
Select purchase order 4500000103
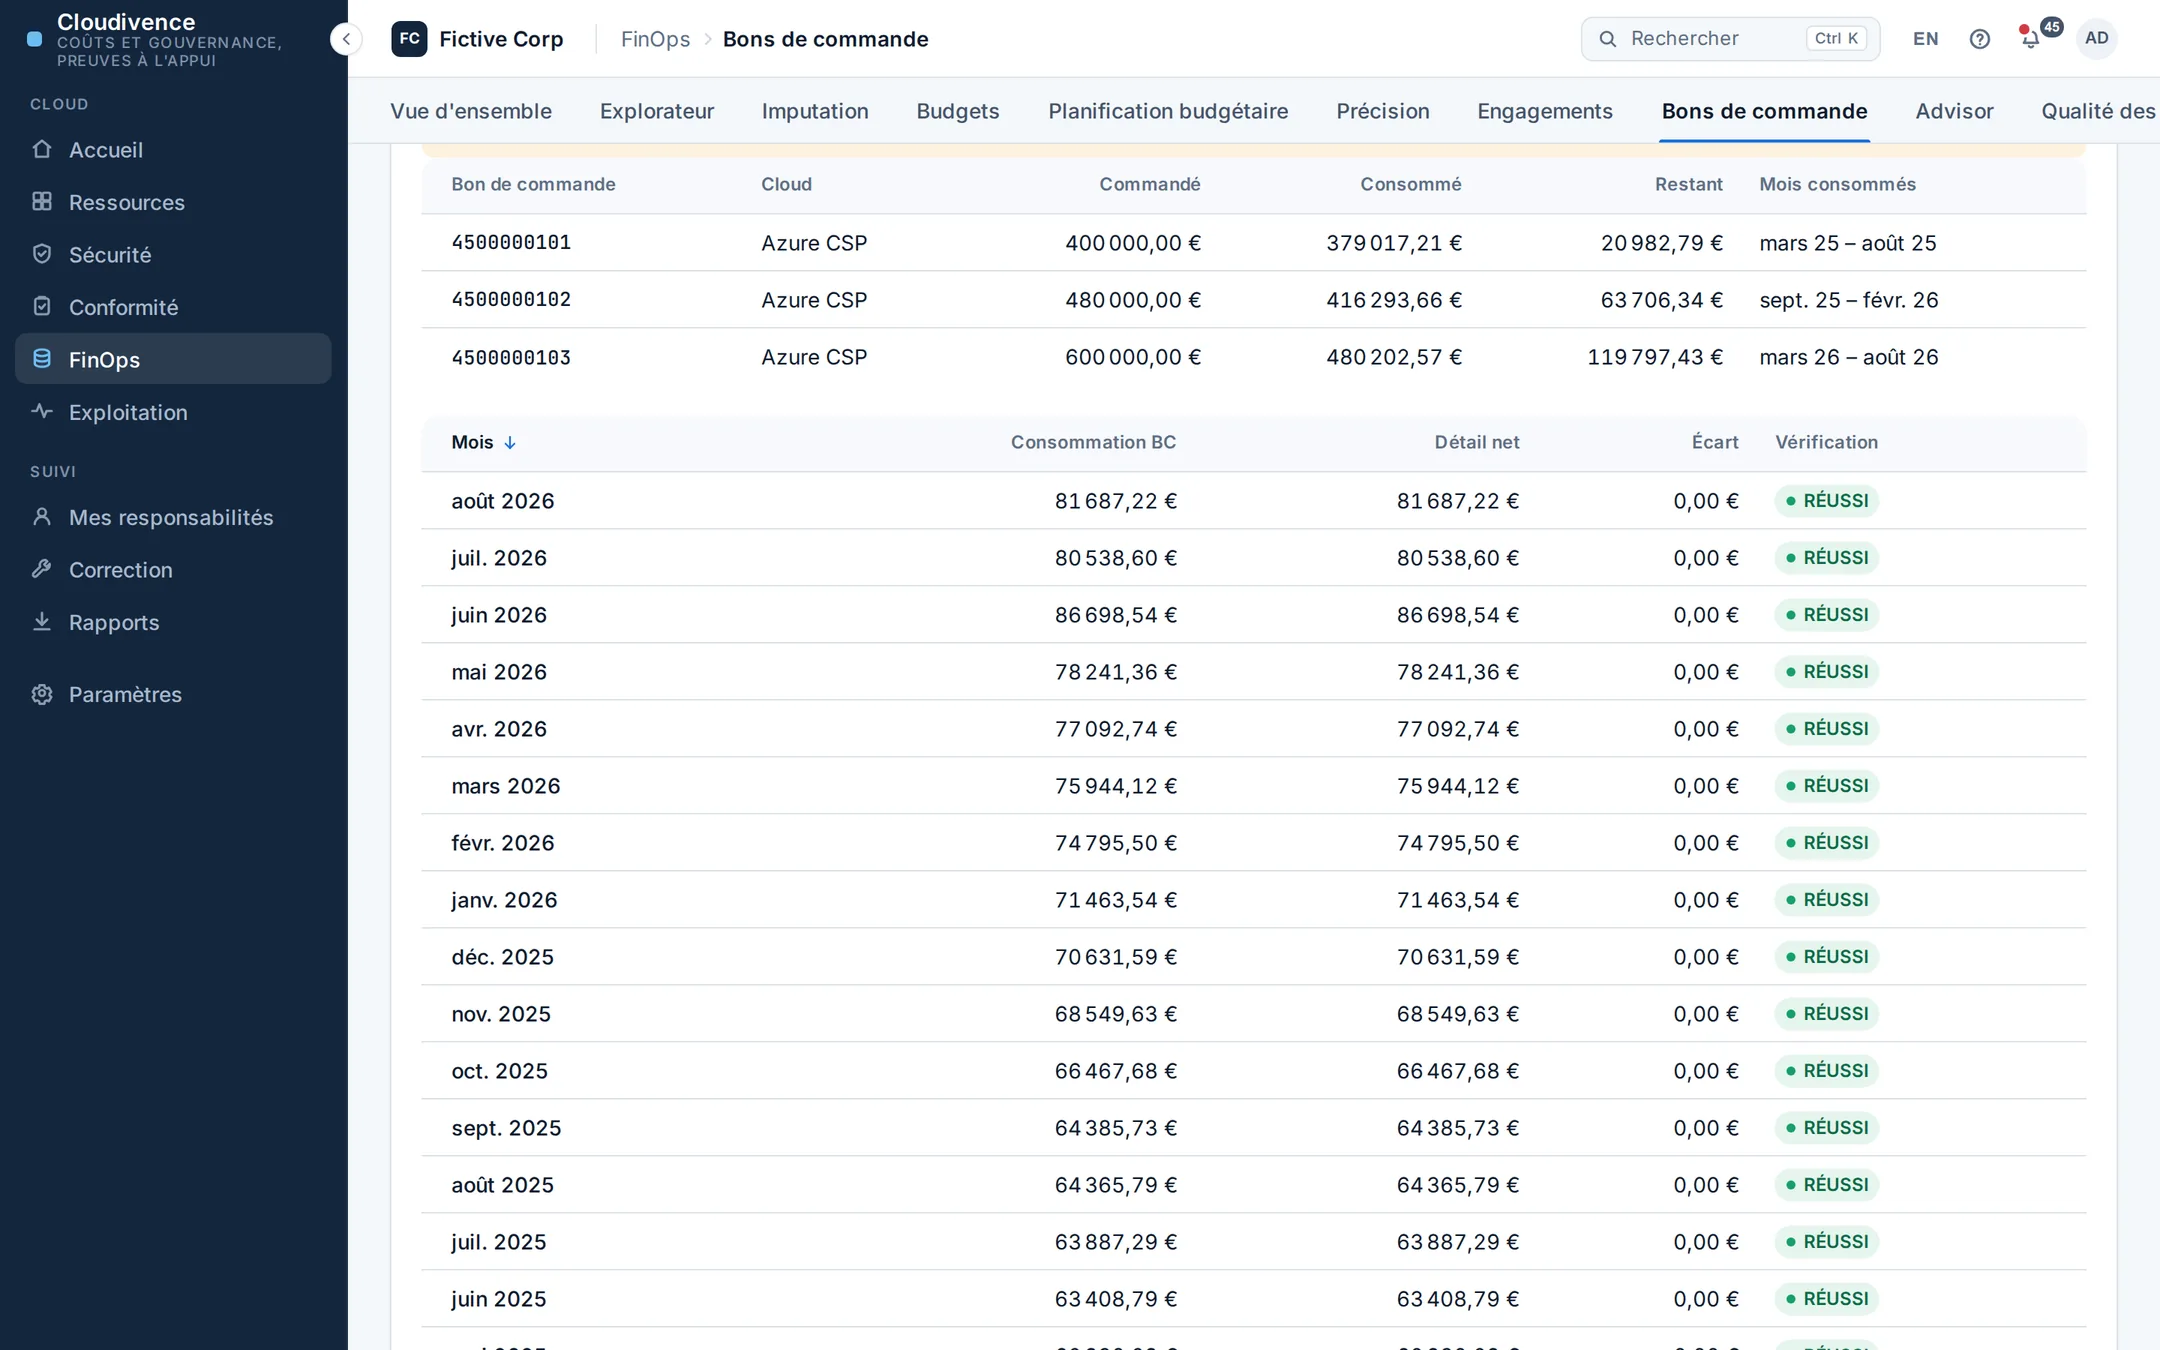coord(511,357)
